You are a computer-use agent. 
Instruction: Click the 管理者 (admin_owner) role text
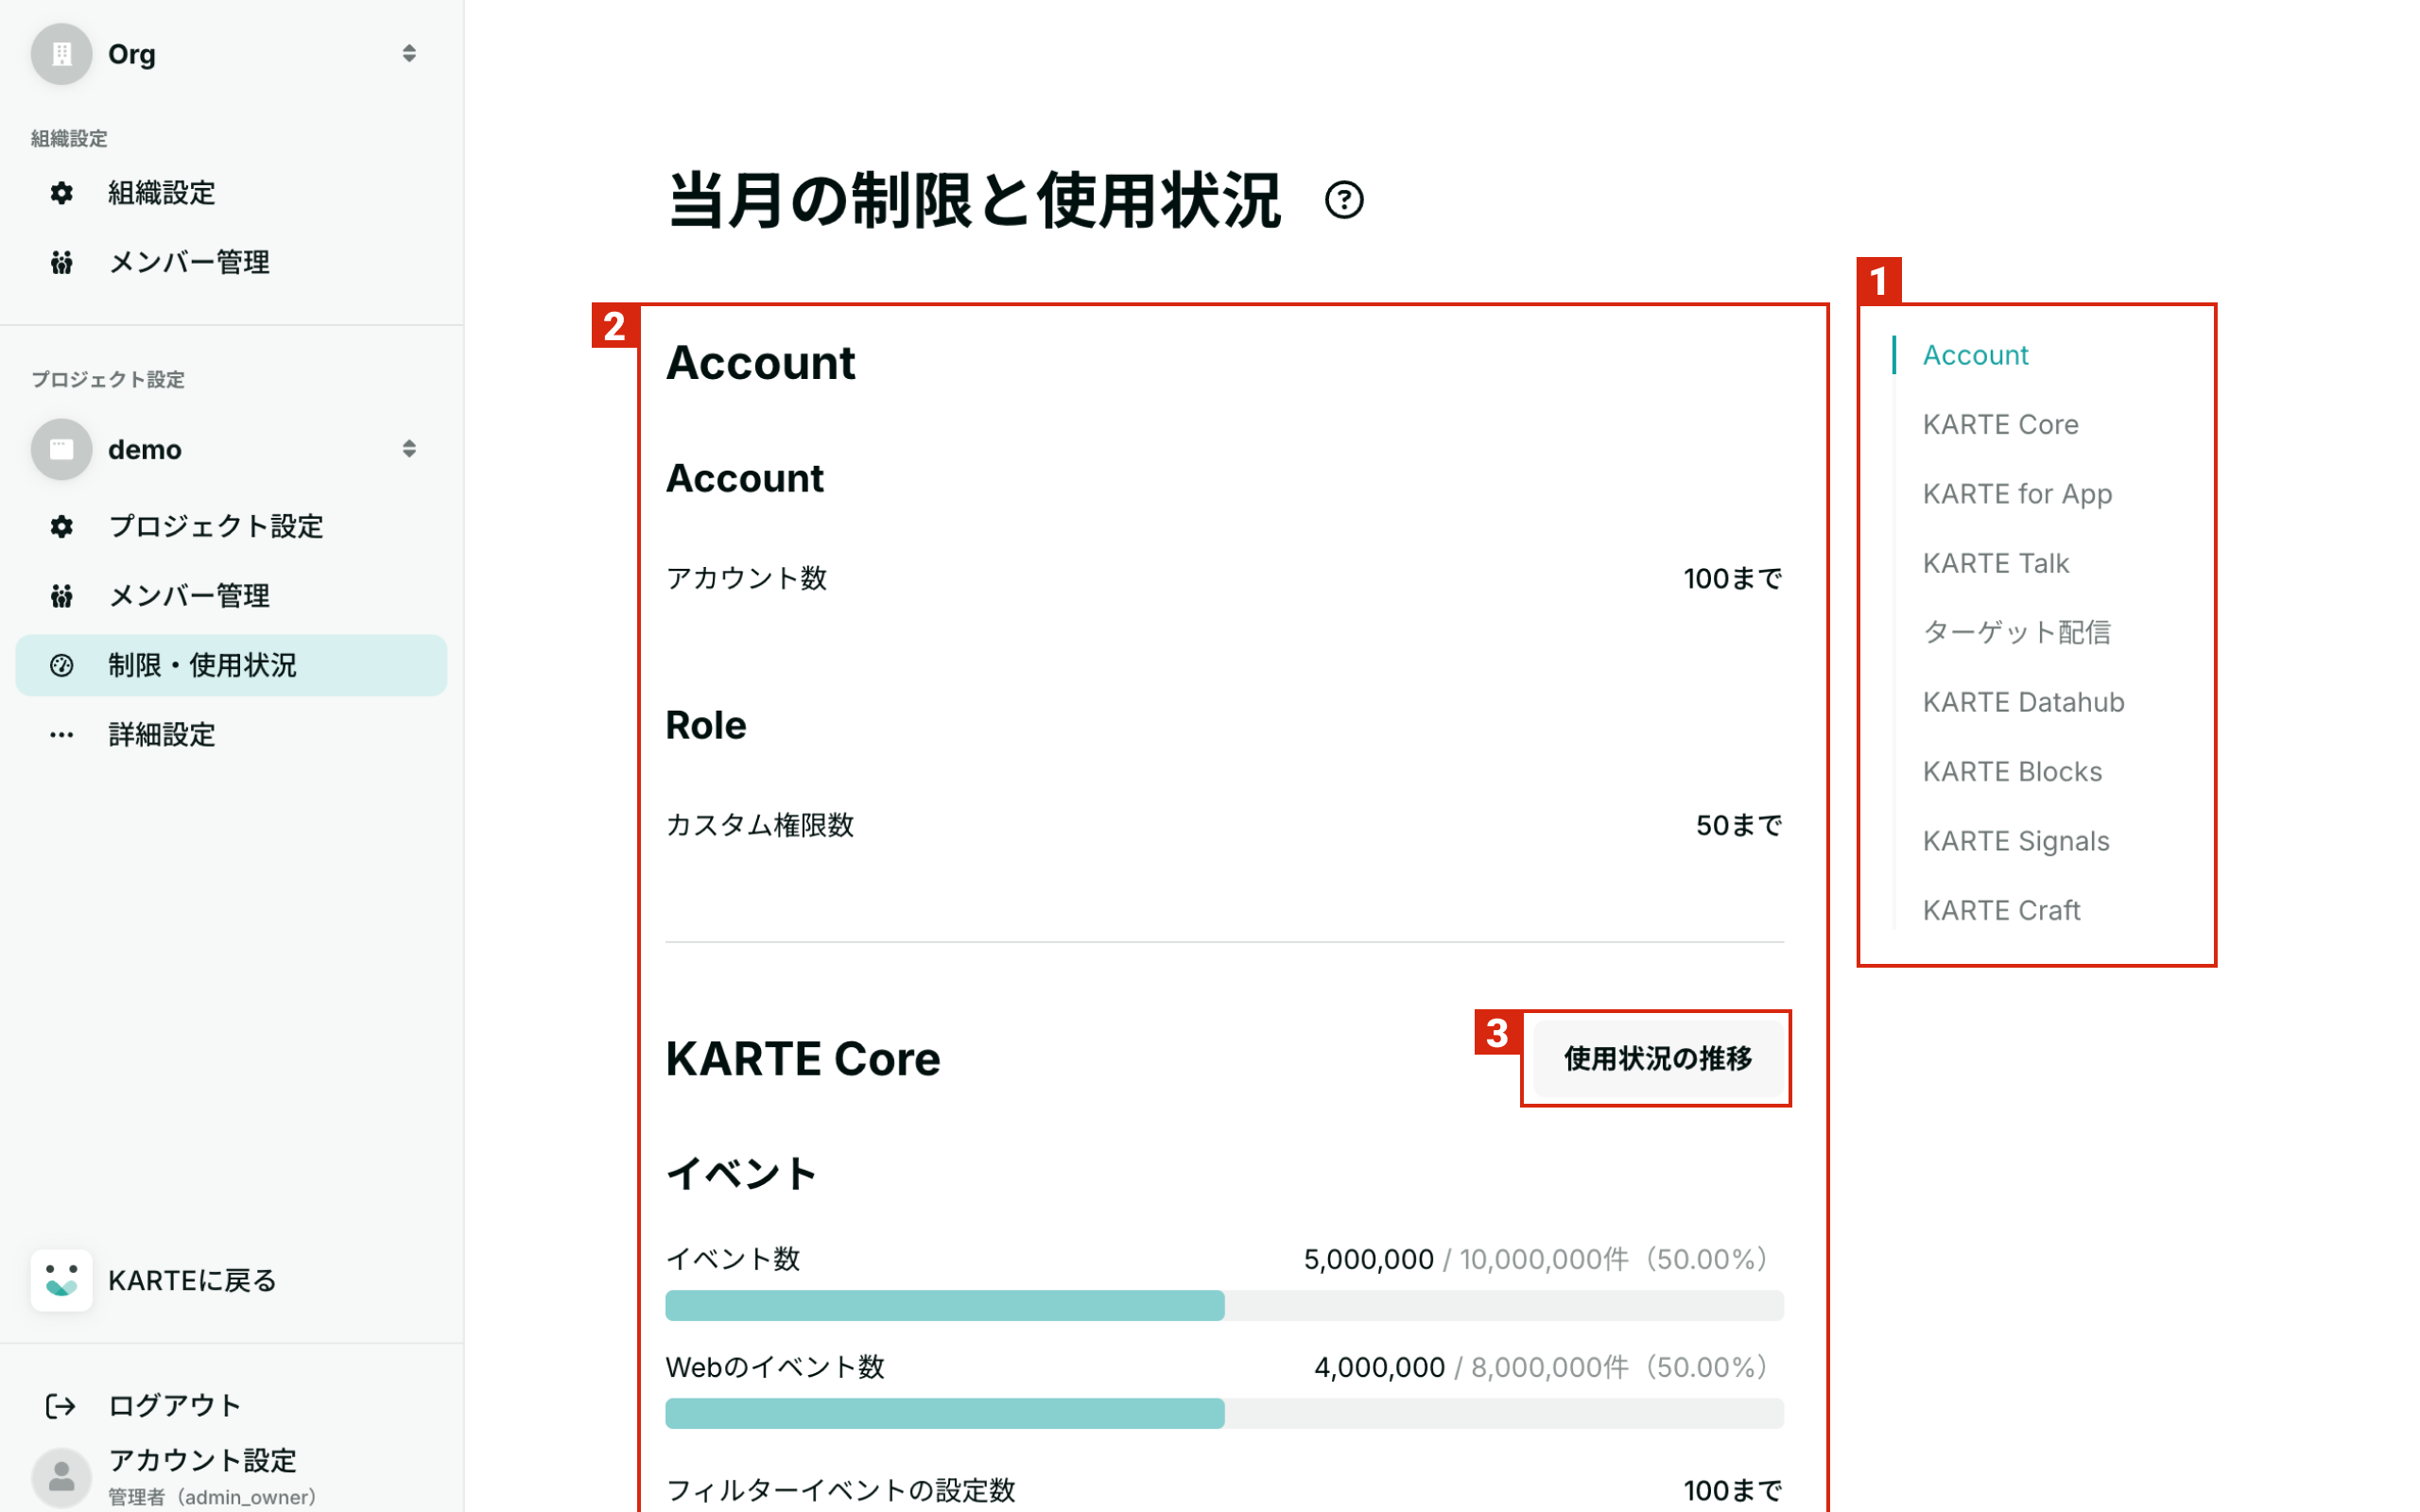[x=212, y=1497]
